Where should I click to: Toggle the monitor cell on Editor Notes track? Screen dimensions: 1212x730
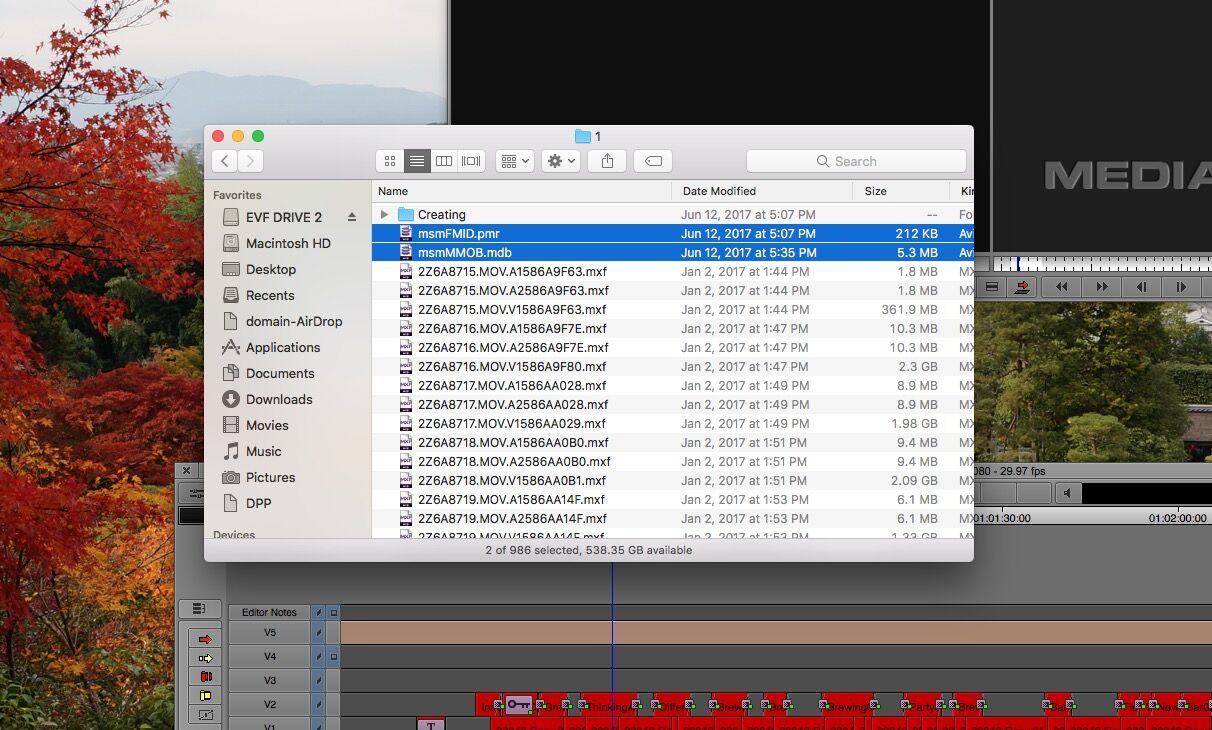(334, 612)
